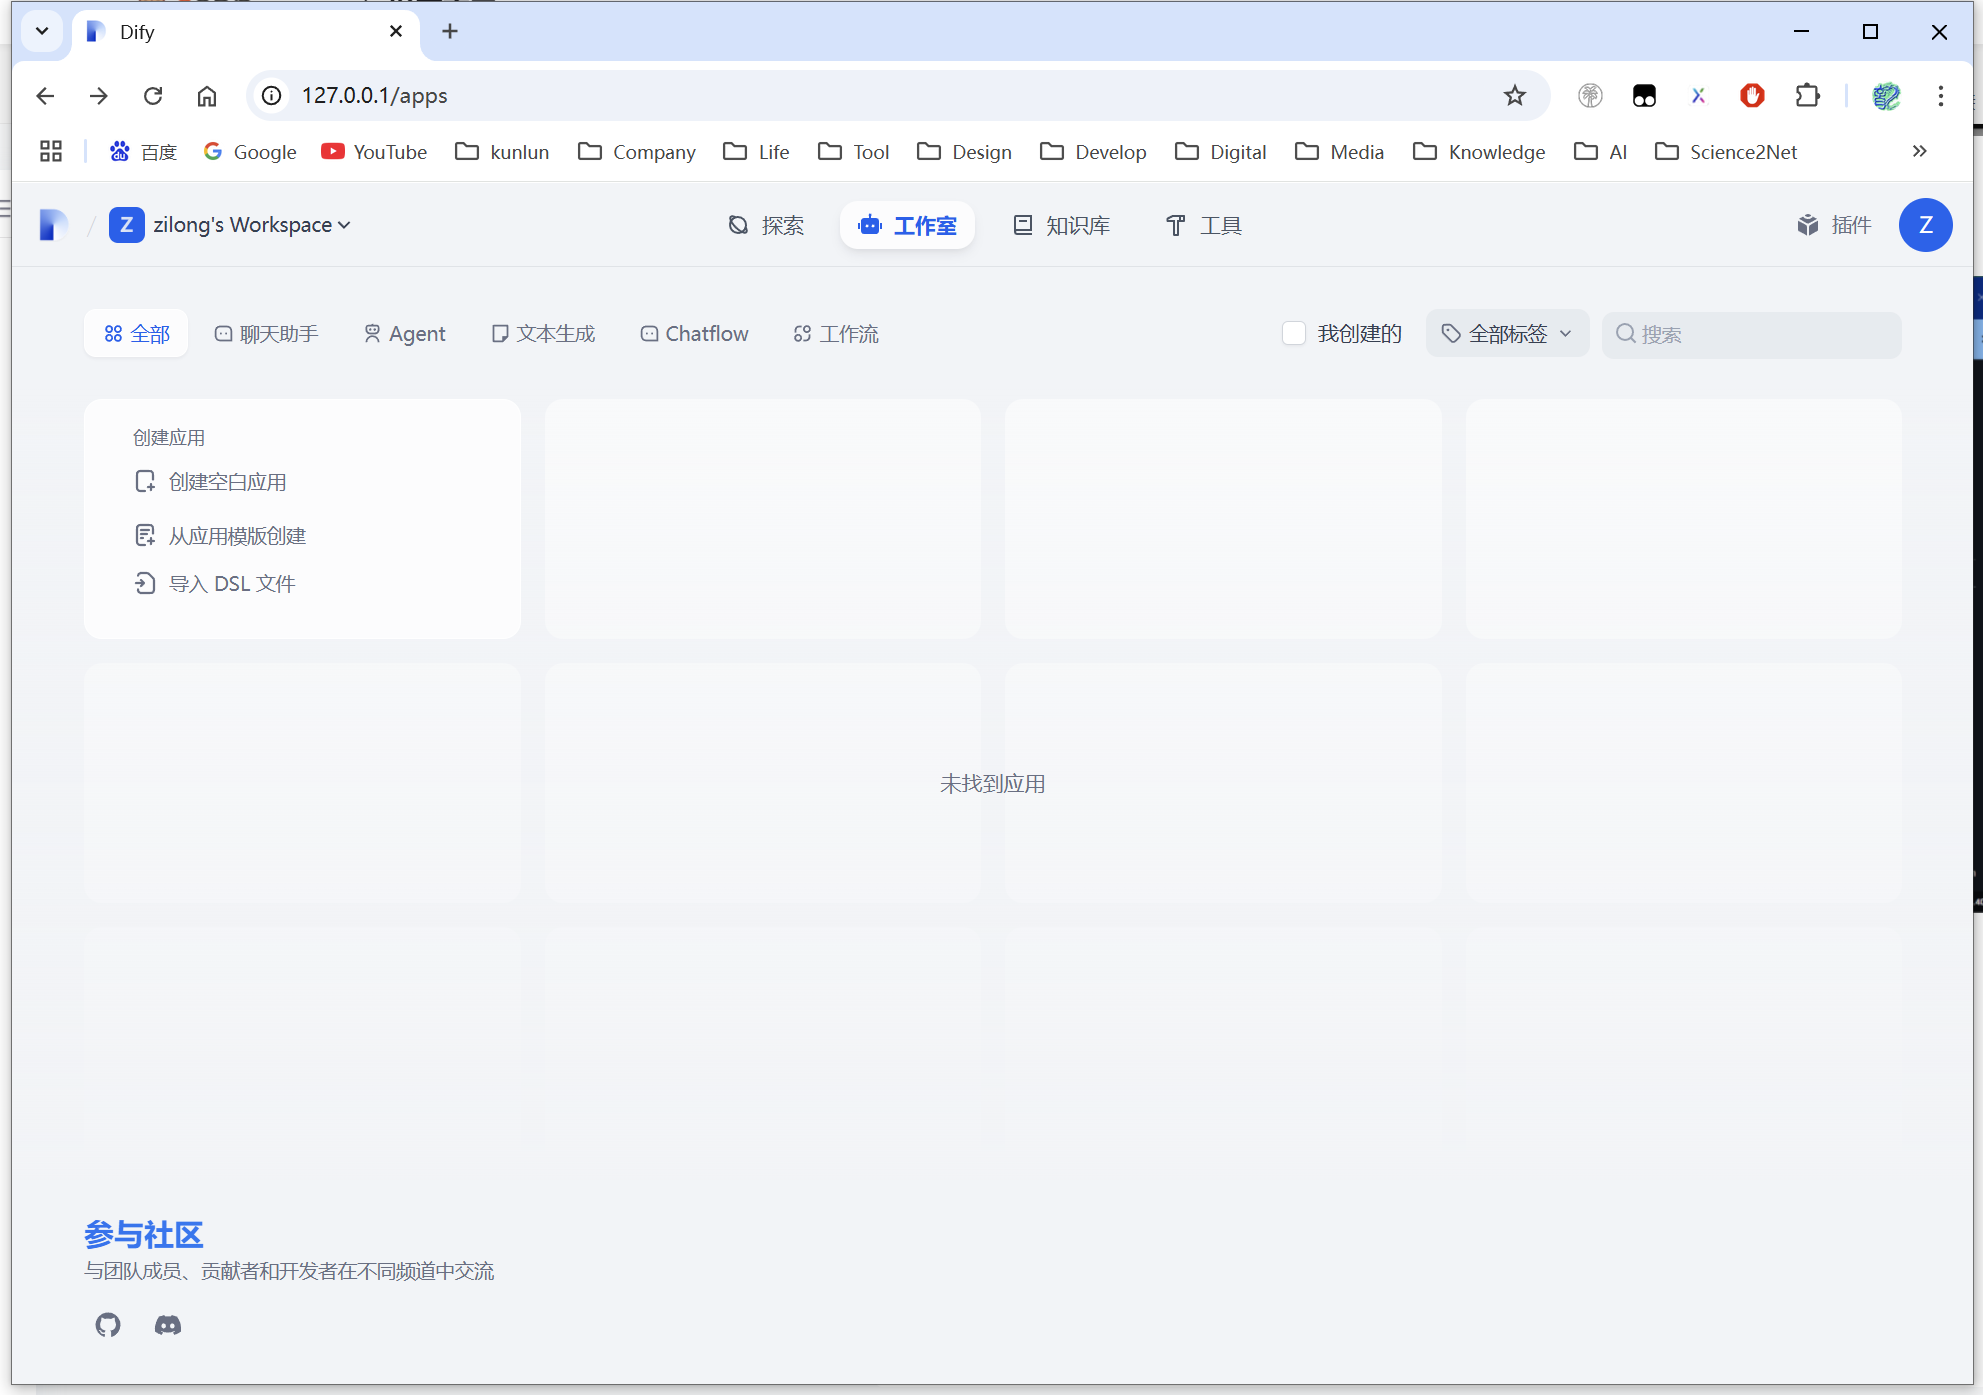Expand the 全部标签 tag filter dropdown

click(1507, 334)
